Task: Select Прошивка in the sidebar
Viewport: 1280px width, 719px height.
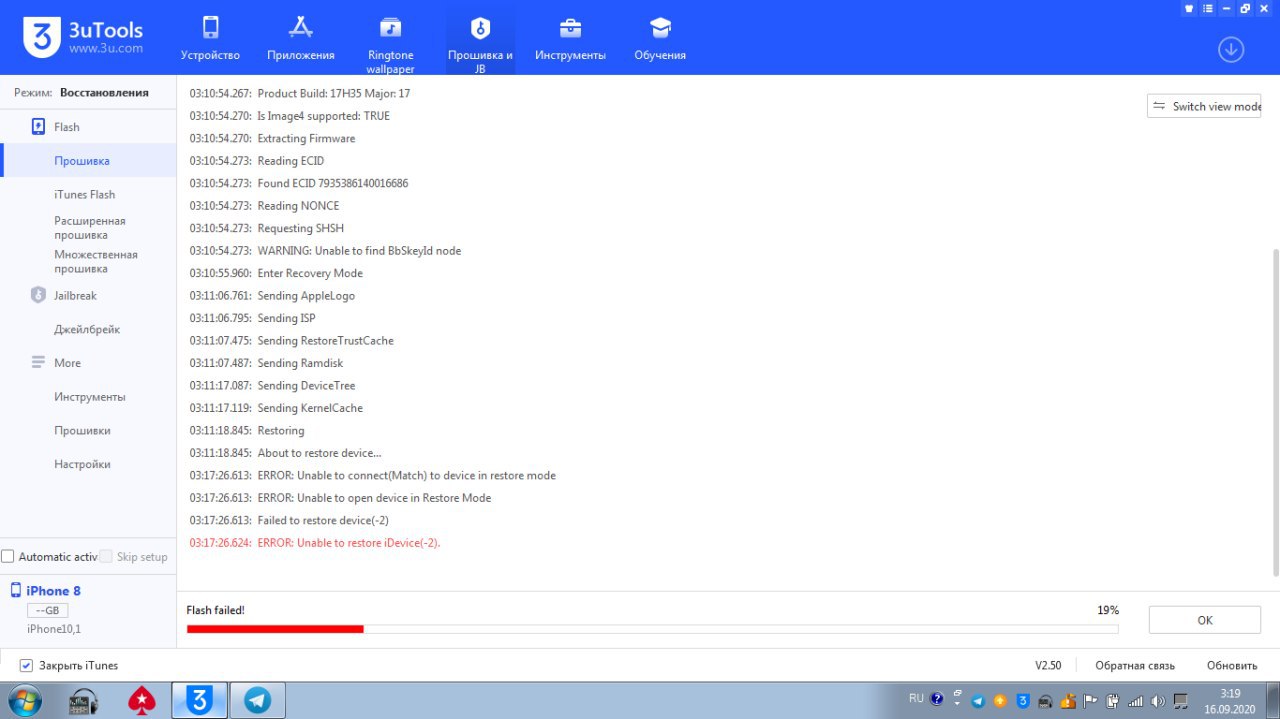Action: click(x=88, y=160)
